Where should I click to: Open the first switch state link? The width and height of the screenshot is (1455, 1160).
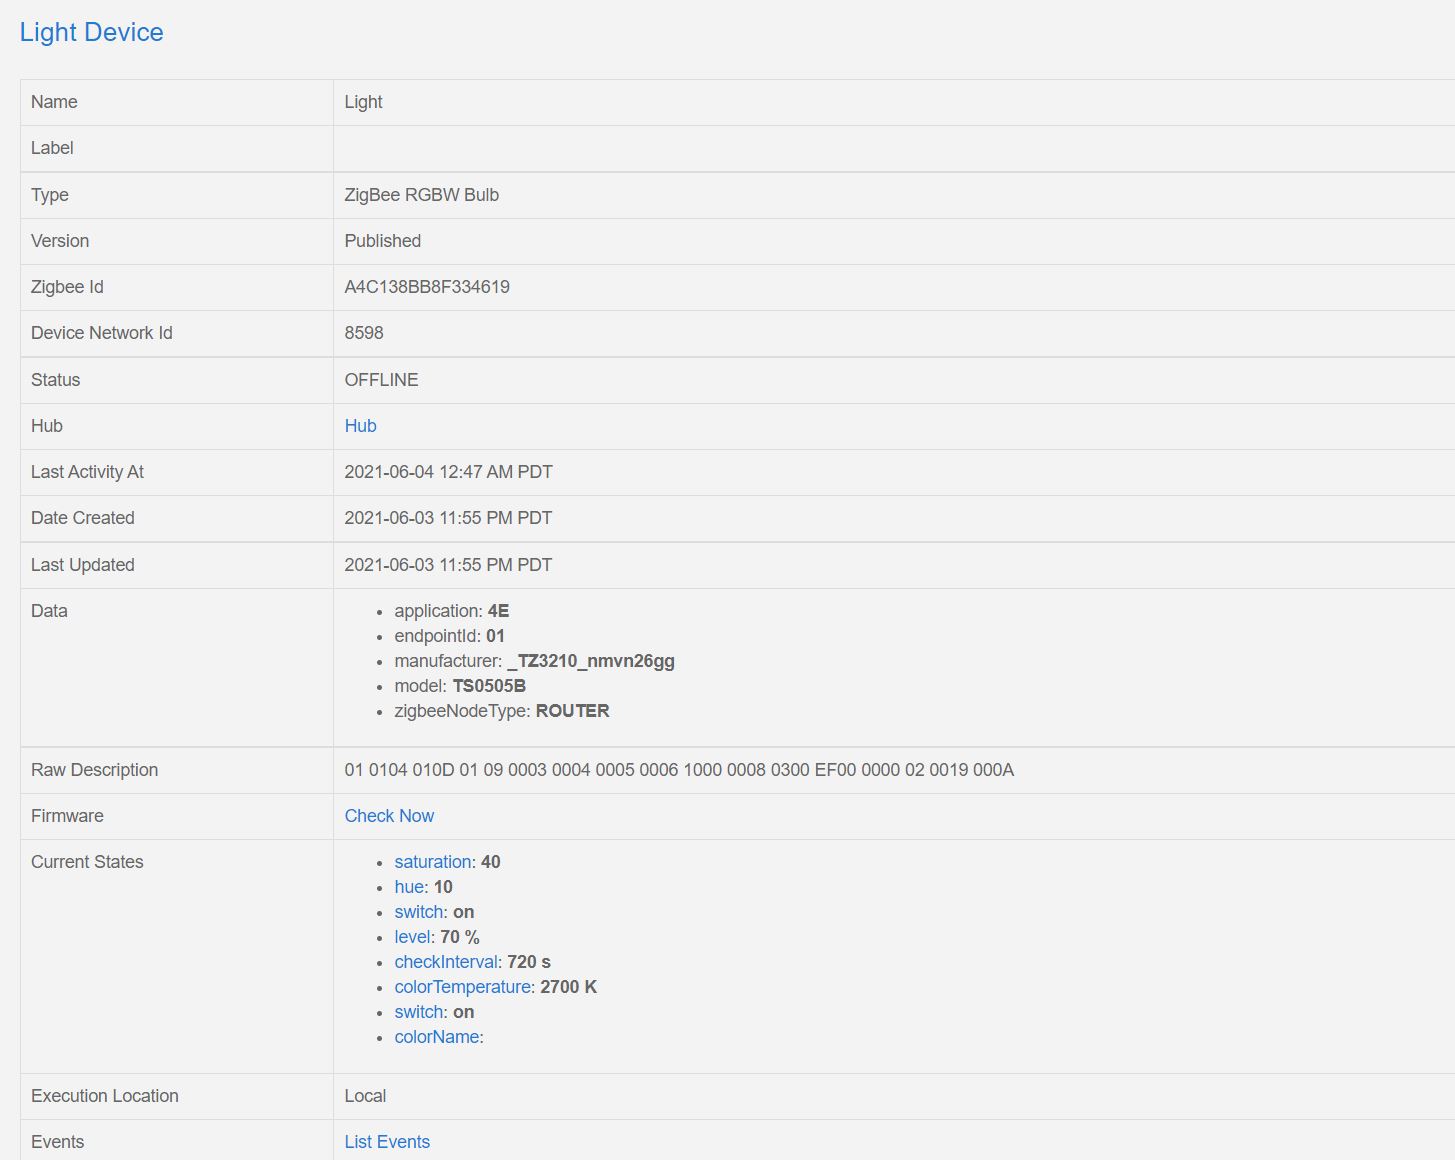pos(418,912)
